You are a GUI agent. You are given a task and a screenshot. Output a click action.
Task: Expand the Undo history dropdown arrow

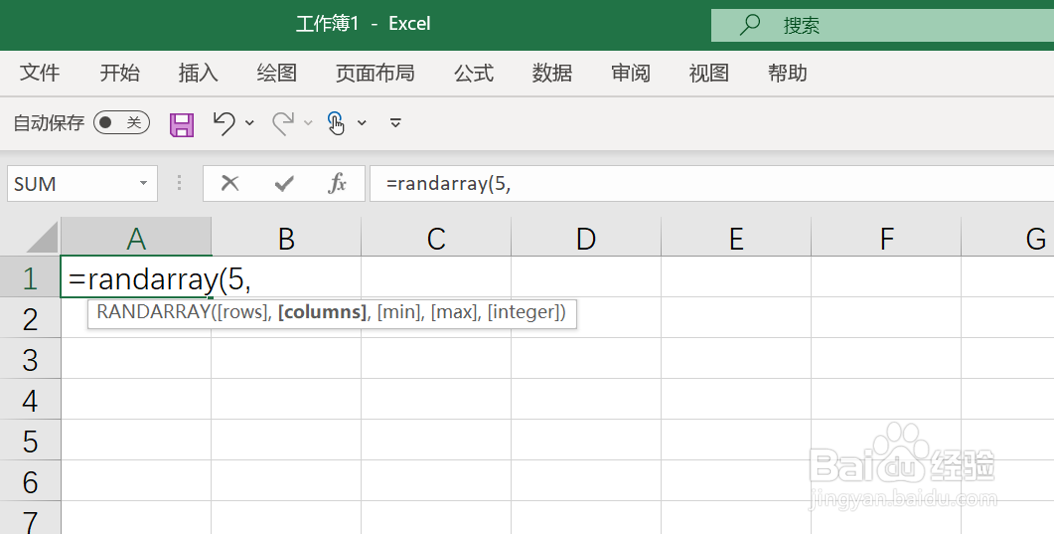point(250,123)
